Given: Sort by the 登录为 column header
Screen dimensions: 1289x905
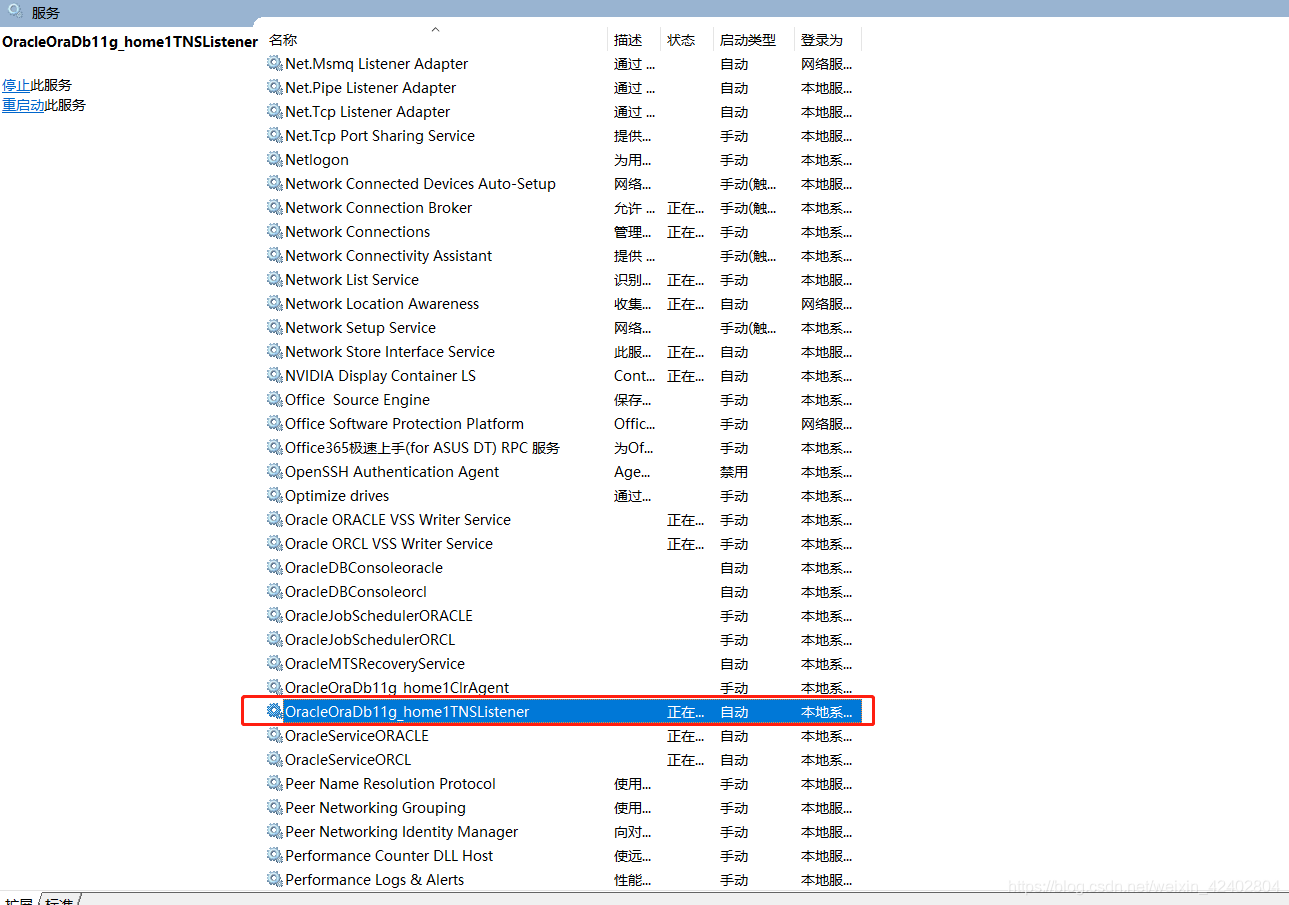Looking at the screenshot, I should pos(822,40).
